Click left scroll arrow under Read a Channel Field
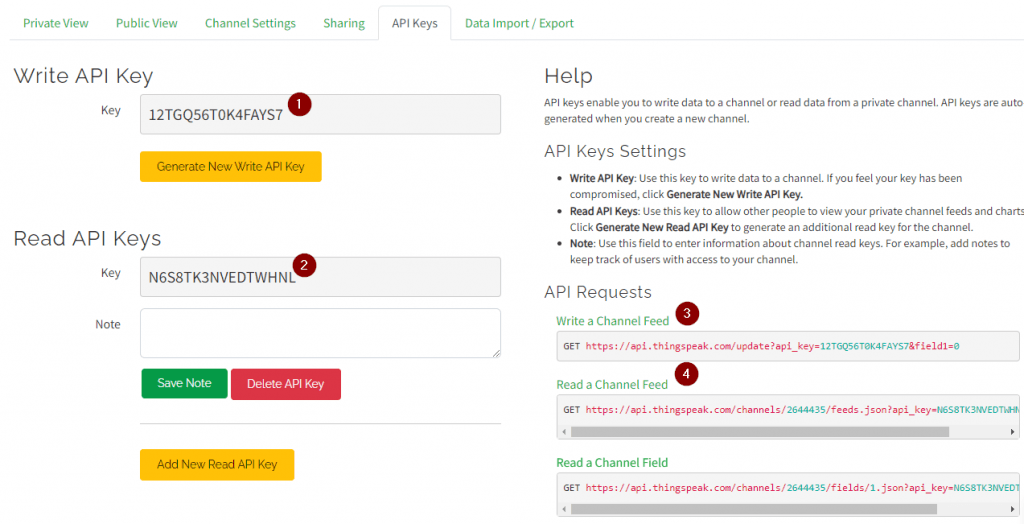The height and width of the screenshot is (524, 1024). coord(564,509)
